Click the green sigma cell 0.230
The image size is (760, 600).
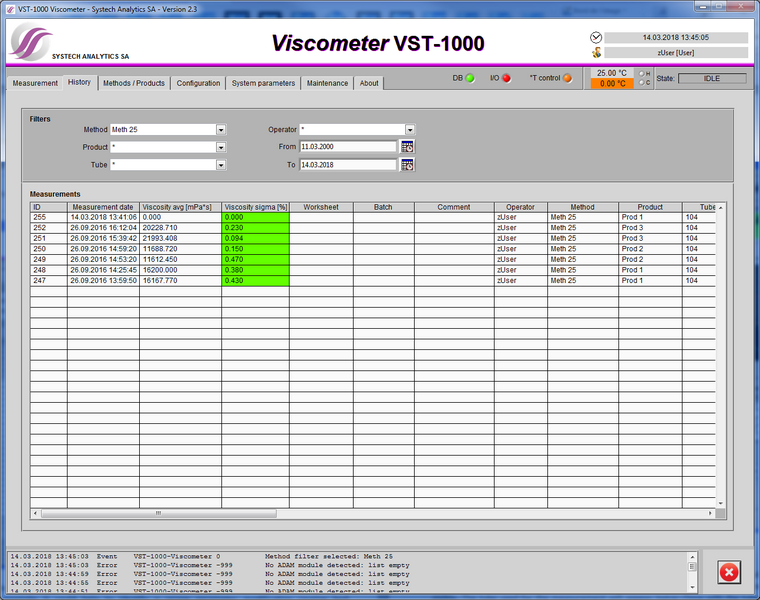(255, 228)
